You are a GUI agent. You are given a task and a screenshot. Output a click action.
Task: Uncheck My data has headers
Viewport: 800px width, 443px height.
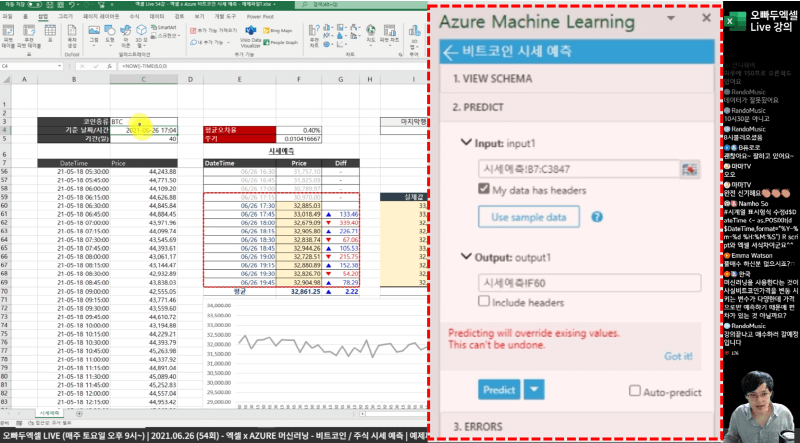pos(484,189)
